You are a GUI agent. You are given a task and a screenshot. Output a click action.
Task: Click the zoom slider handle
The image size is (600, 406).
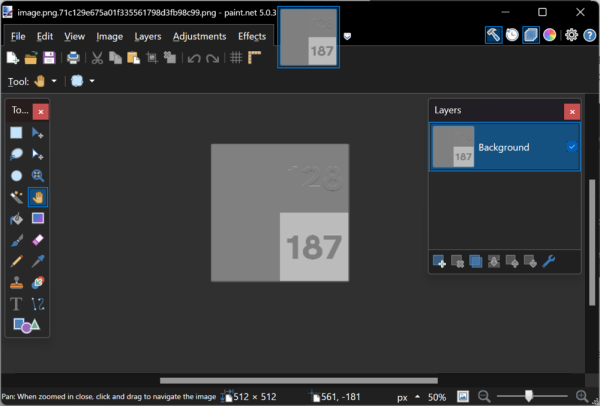point(528,396)
